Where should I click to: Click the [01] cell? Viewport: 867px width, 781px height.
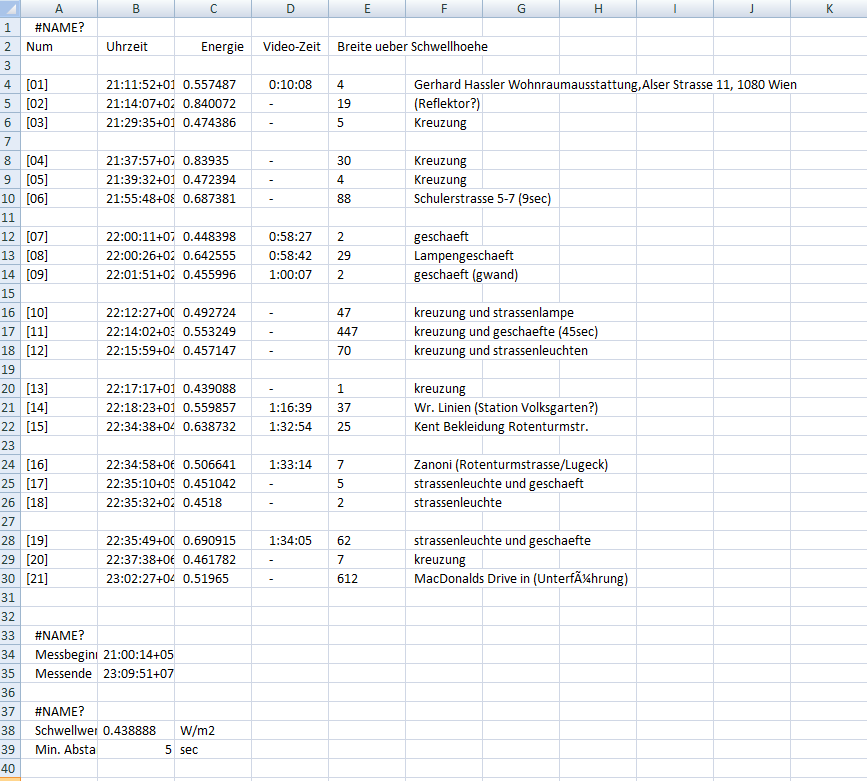click(59, 85)
